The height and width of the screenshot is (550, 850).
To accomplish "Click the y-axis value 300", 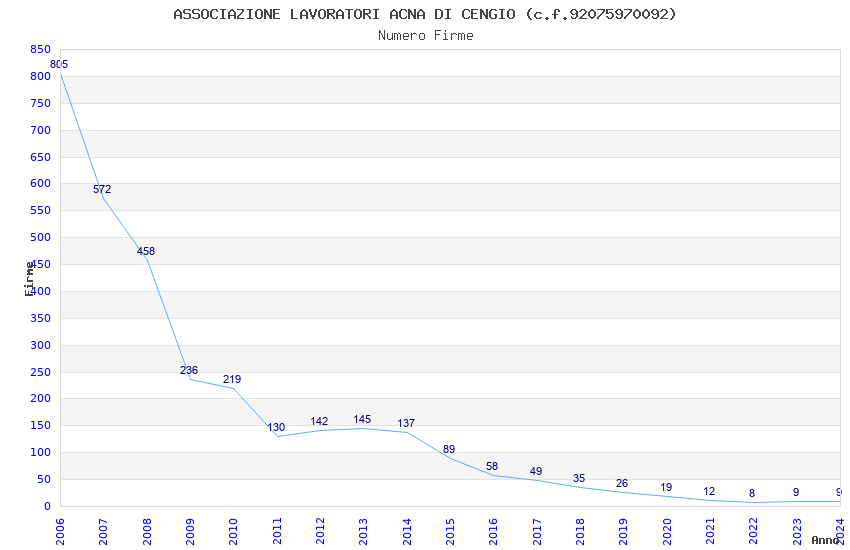I will (41, 346).
